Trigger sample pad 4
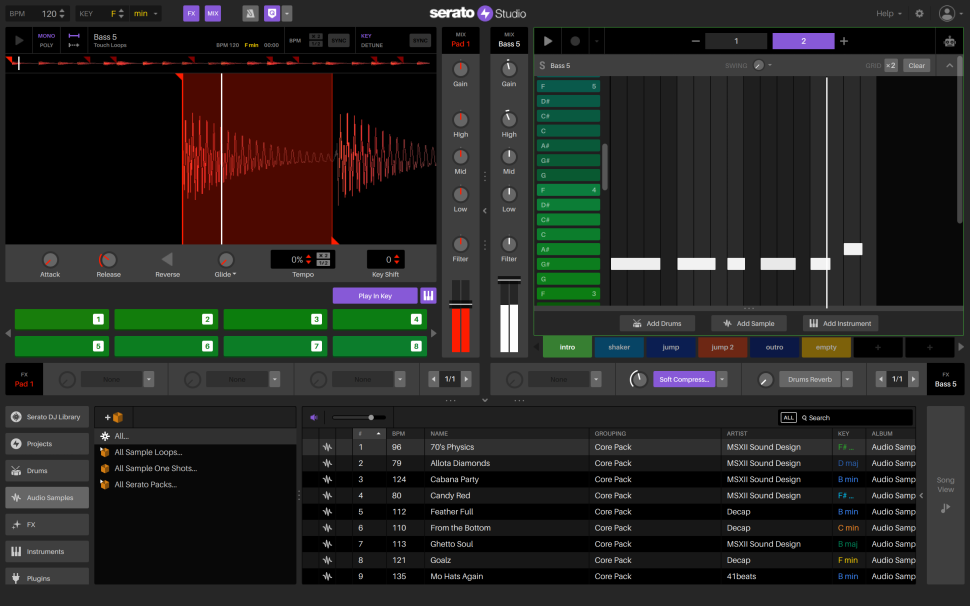The image size is (970, 606). click(x=380, y=319)
